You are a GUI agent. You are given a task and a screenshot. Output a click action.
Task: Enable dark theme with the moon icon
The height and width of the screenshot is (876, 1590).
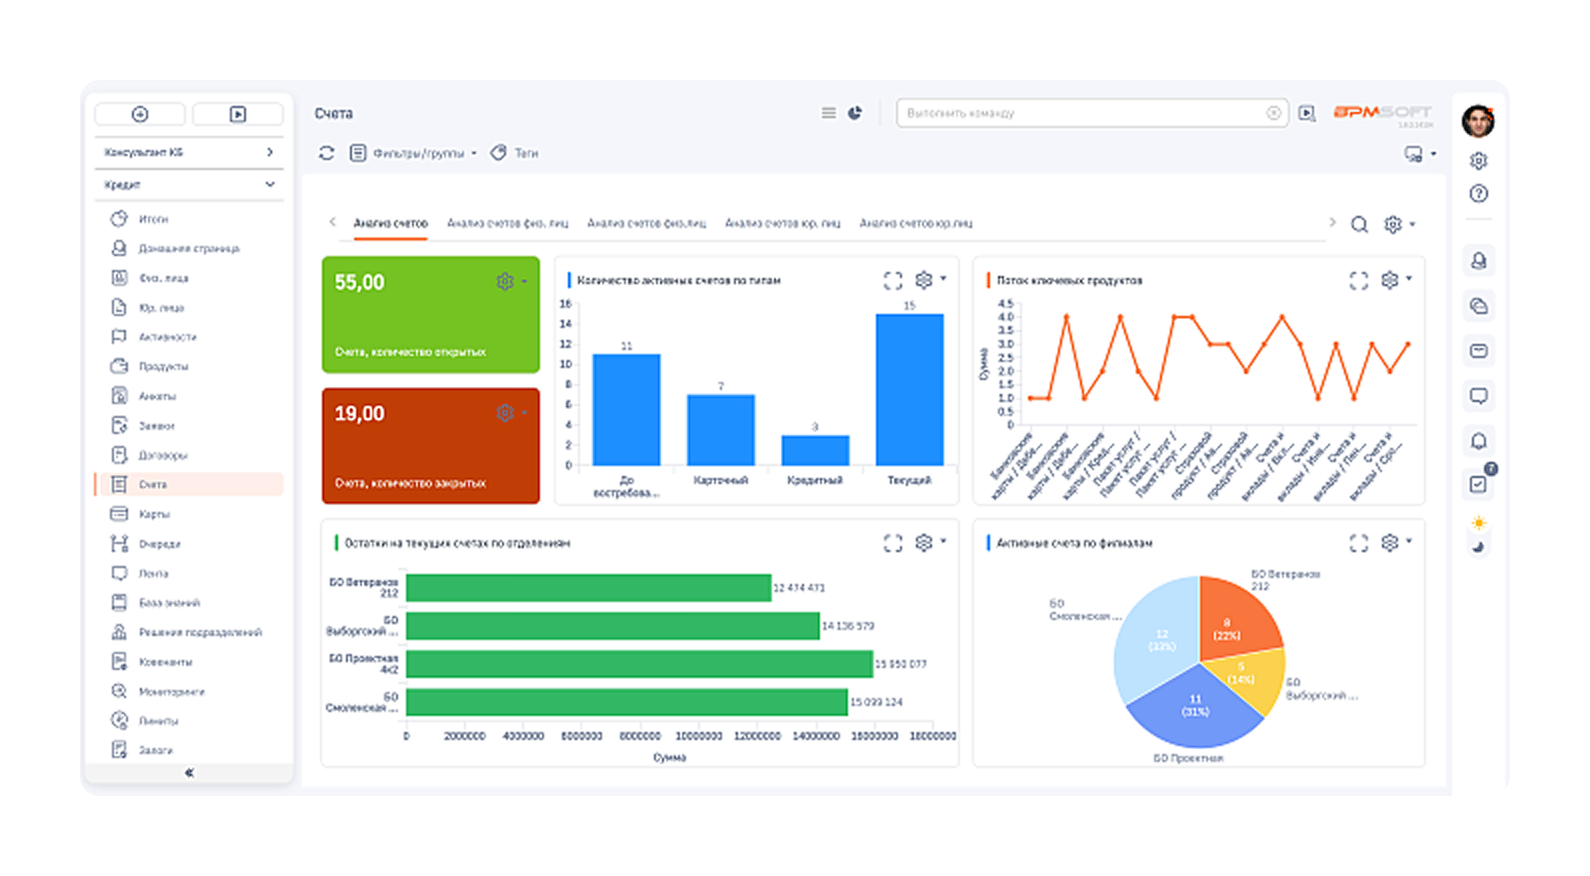coord(1479,546)
